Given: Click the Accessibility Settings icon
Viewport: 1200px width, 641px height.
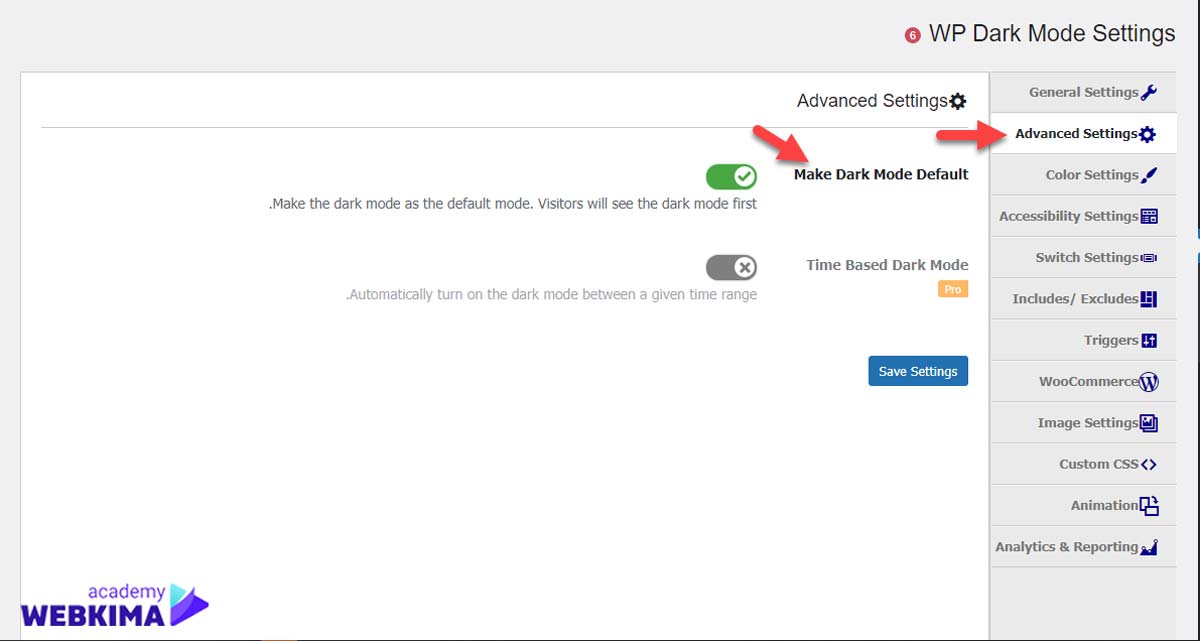Looking at the screenshot, I should (1149, 216).
